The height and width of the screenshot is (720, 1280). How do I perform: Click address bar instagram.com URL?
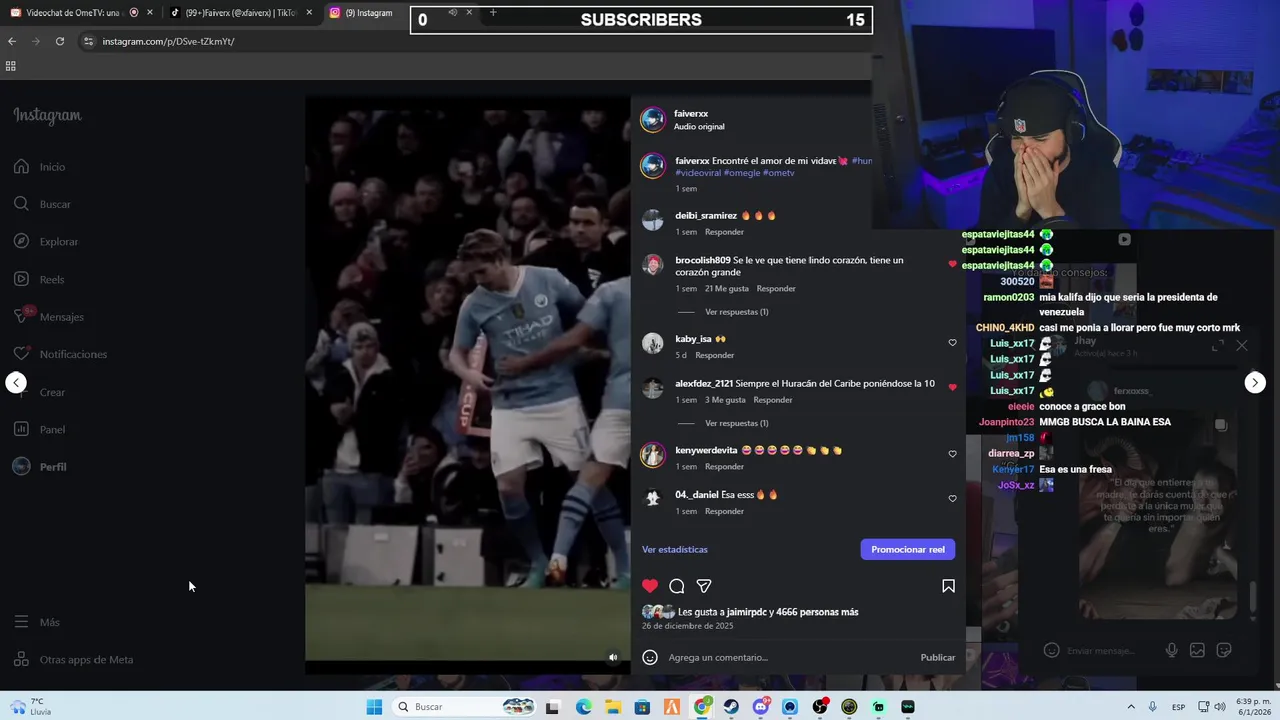click(168, 41)
